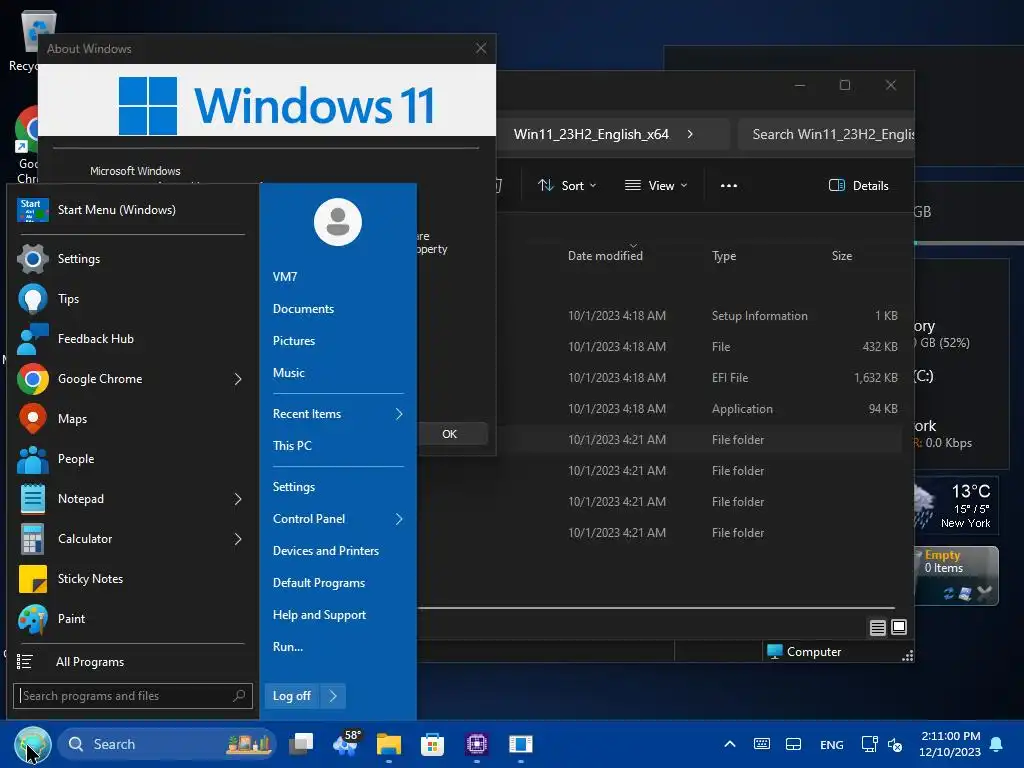This screenshot has width=1024, height=768.
Task: Click the user account avatar picture
Action: click(338, 222)
